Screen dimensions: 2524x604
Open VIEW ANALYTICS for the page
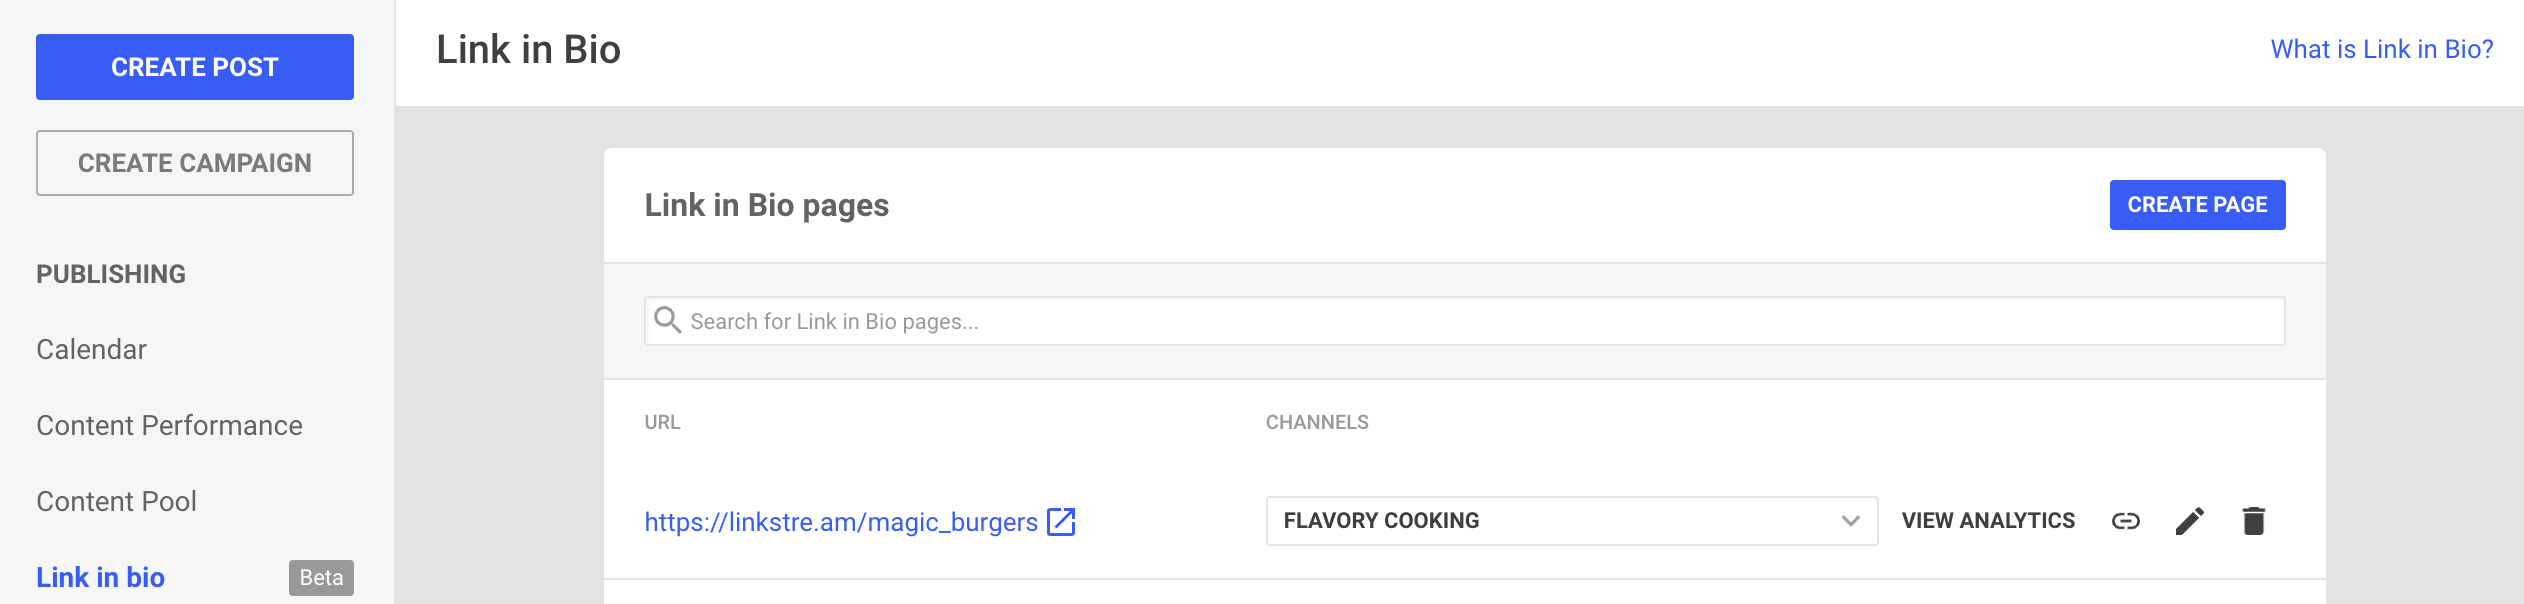click(1988, 521)
